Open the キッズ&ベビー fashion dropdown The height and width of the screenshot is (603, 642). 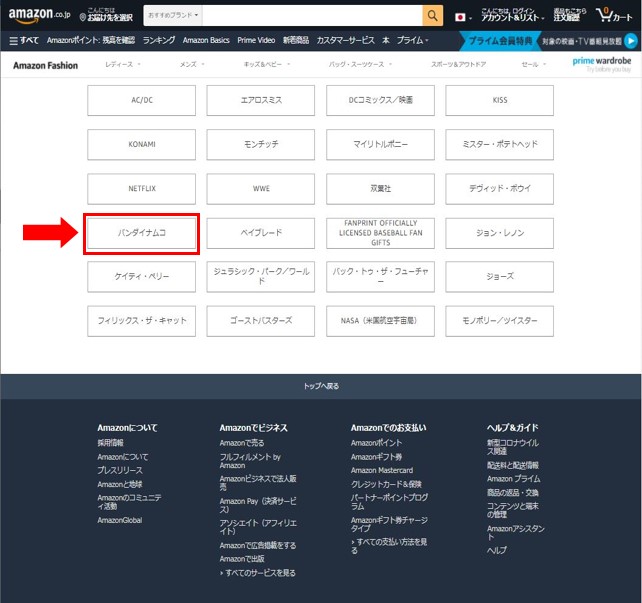[x=267, y=64]
